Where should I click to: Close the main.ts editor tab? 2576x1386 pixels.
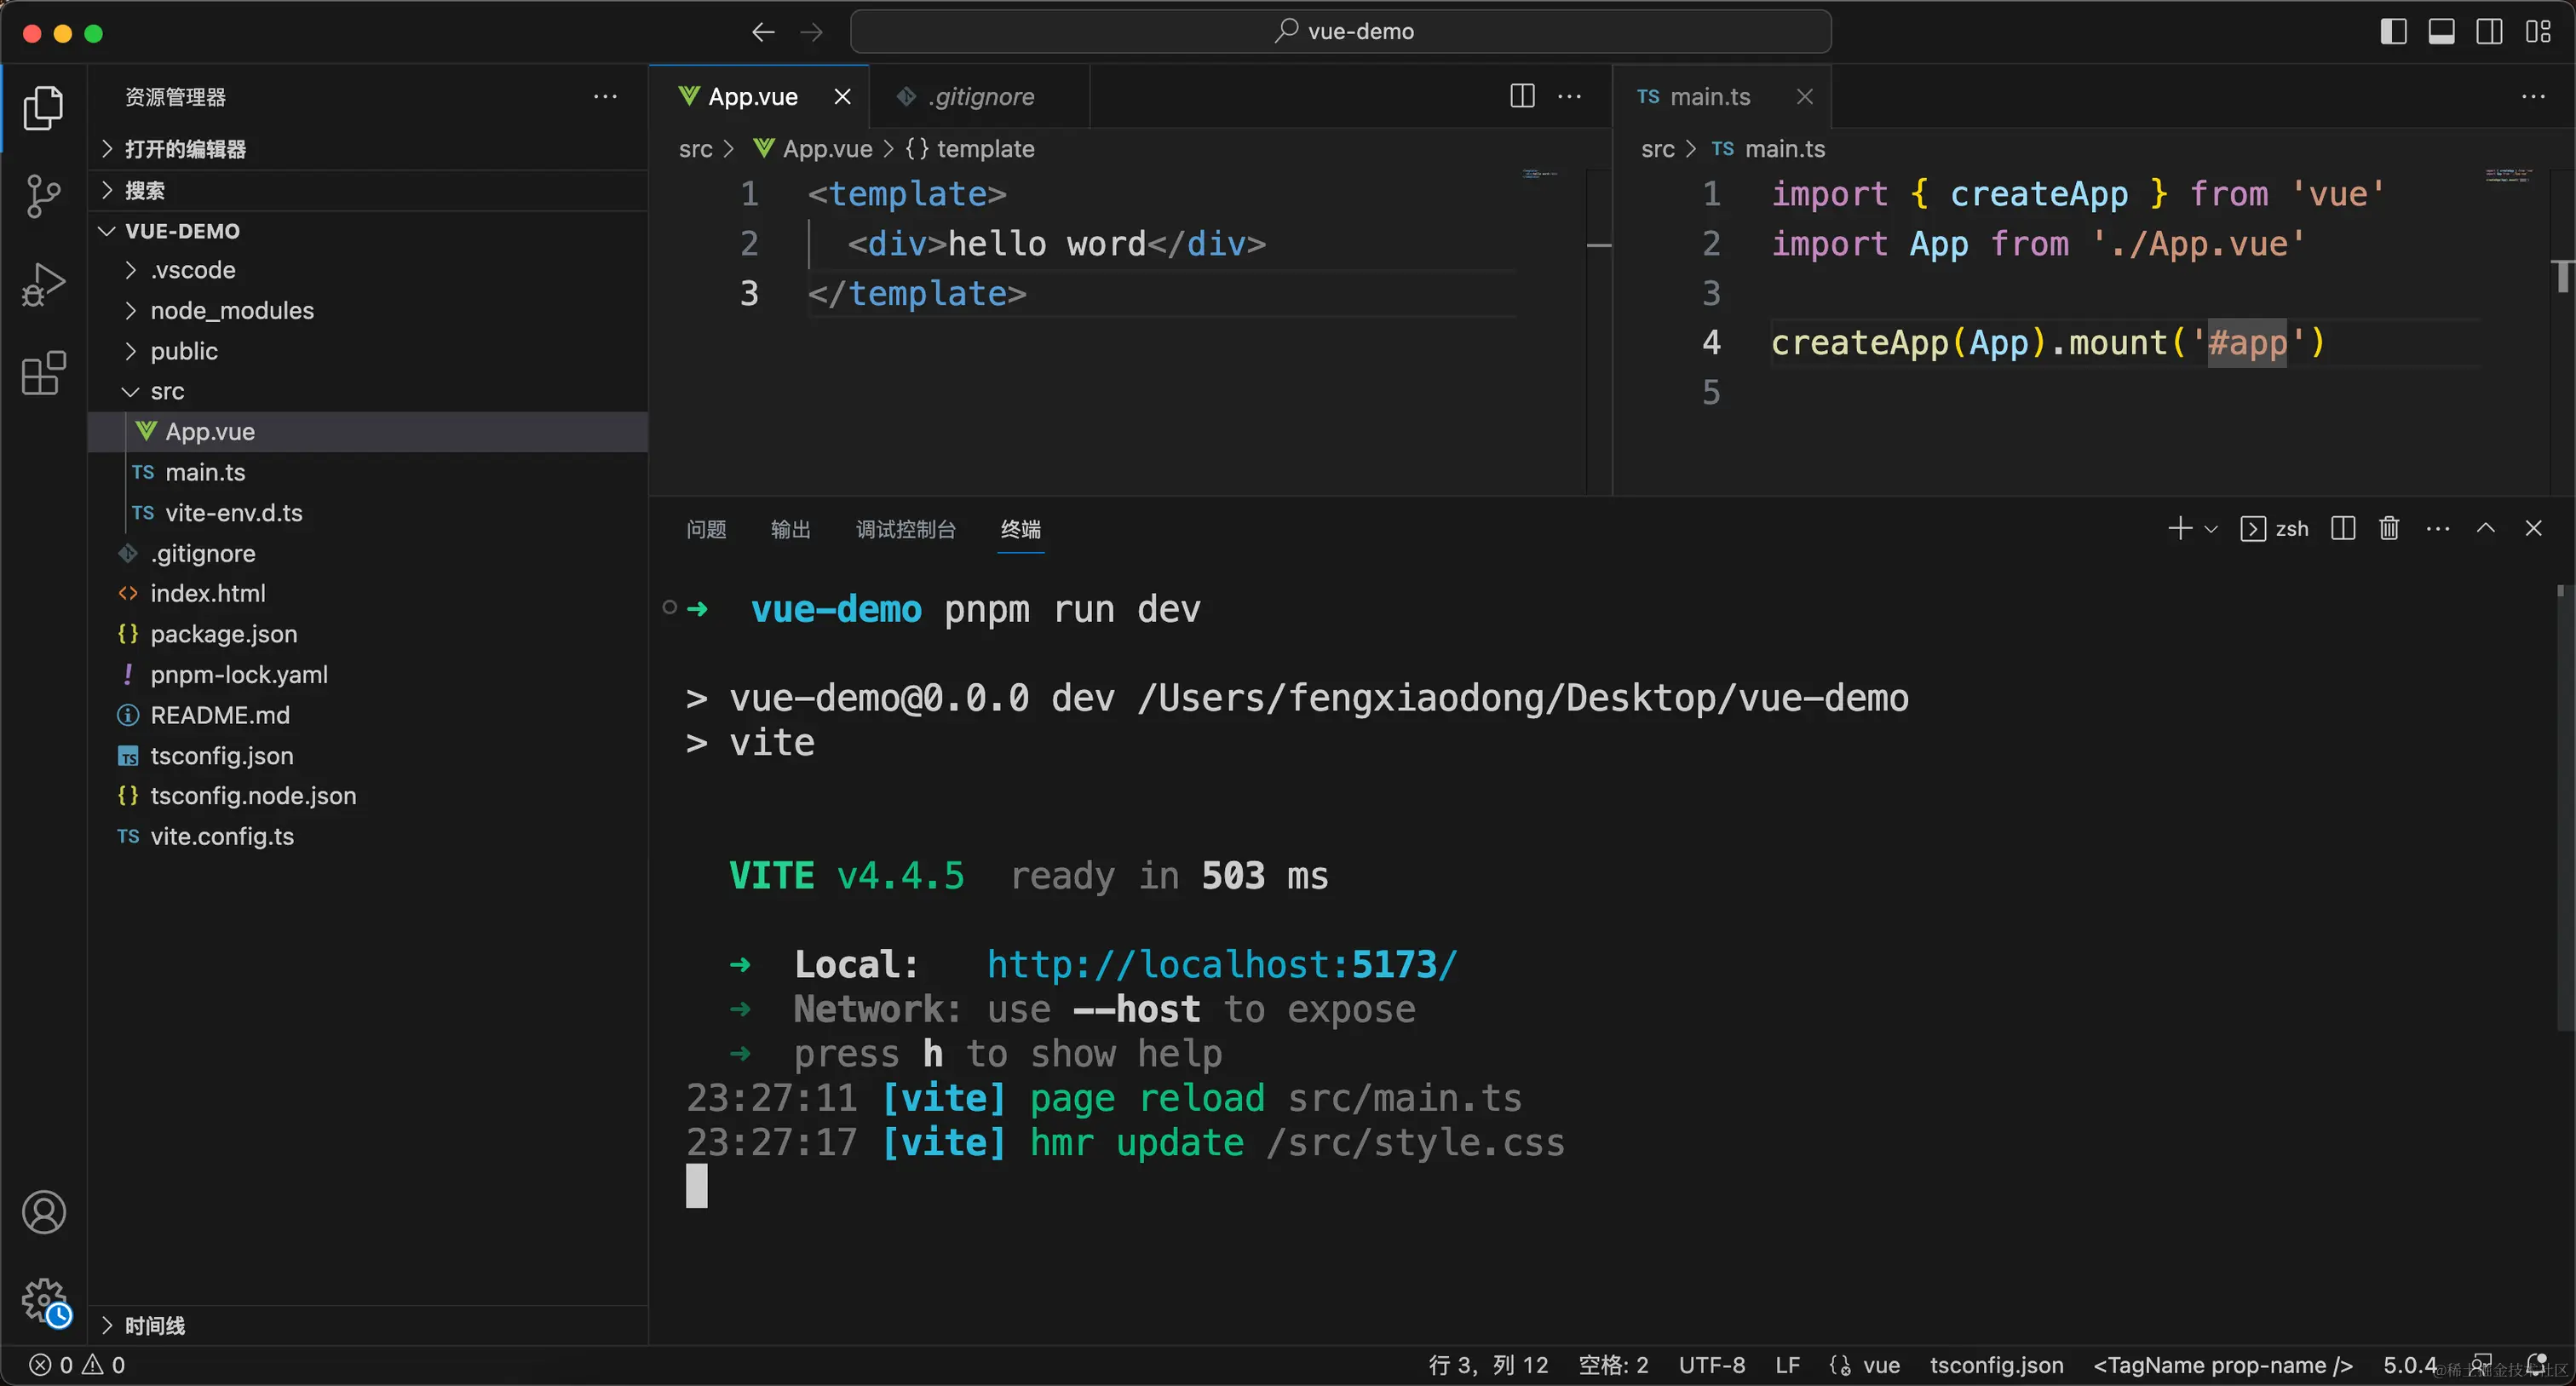pos(1804,96)
